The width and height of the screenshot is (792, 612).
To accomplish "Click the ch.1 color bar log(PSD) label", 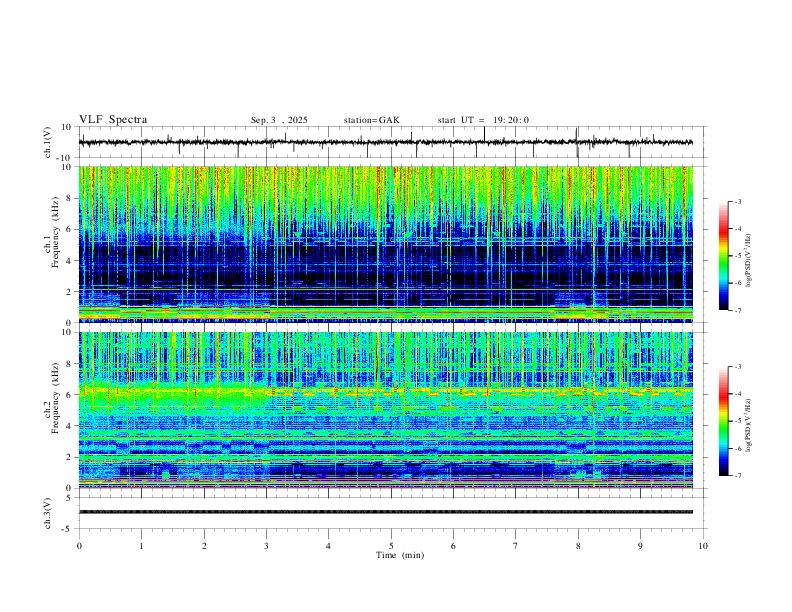I will [x=749, y=261].
